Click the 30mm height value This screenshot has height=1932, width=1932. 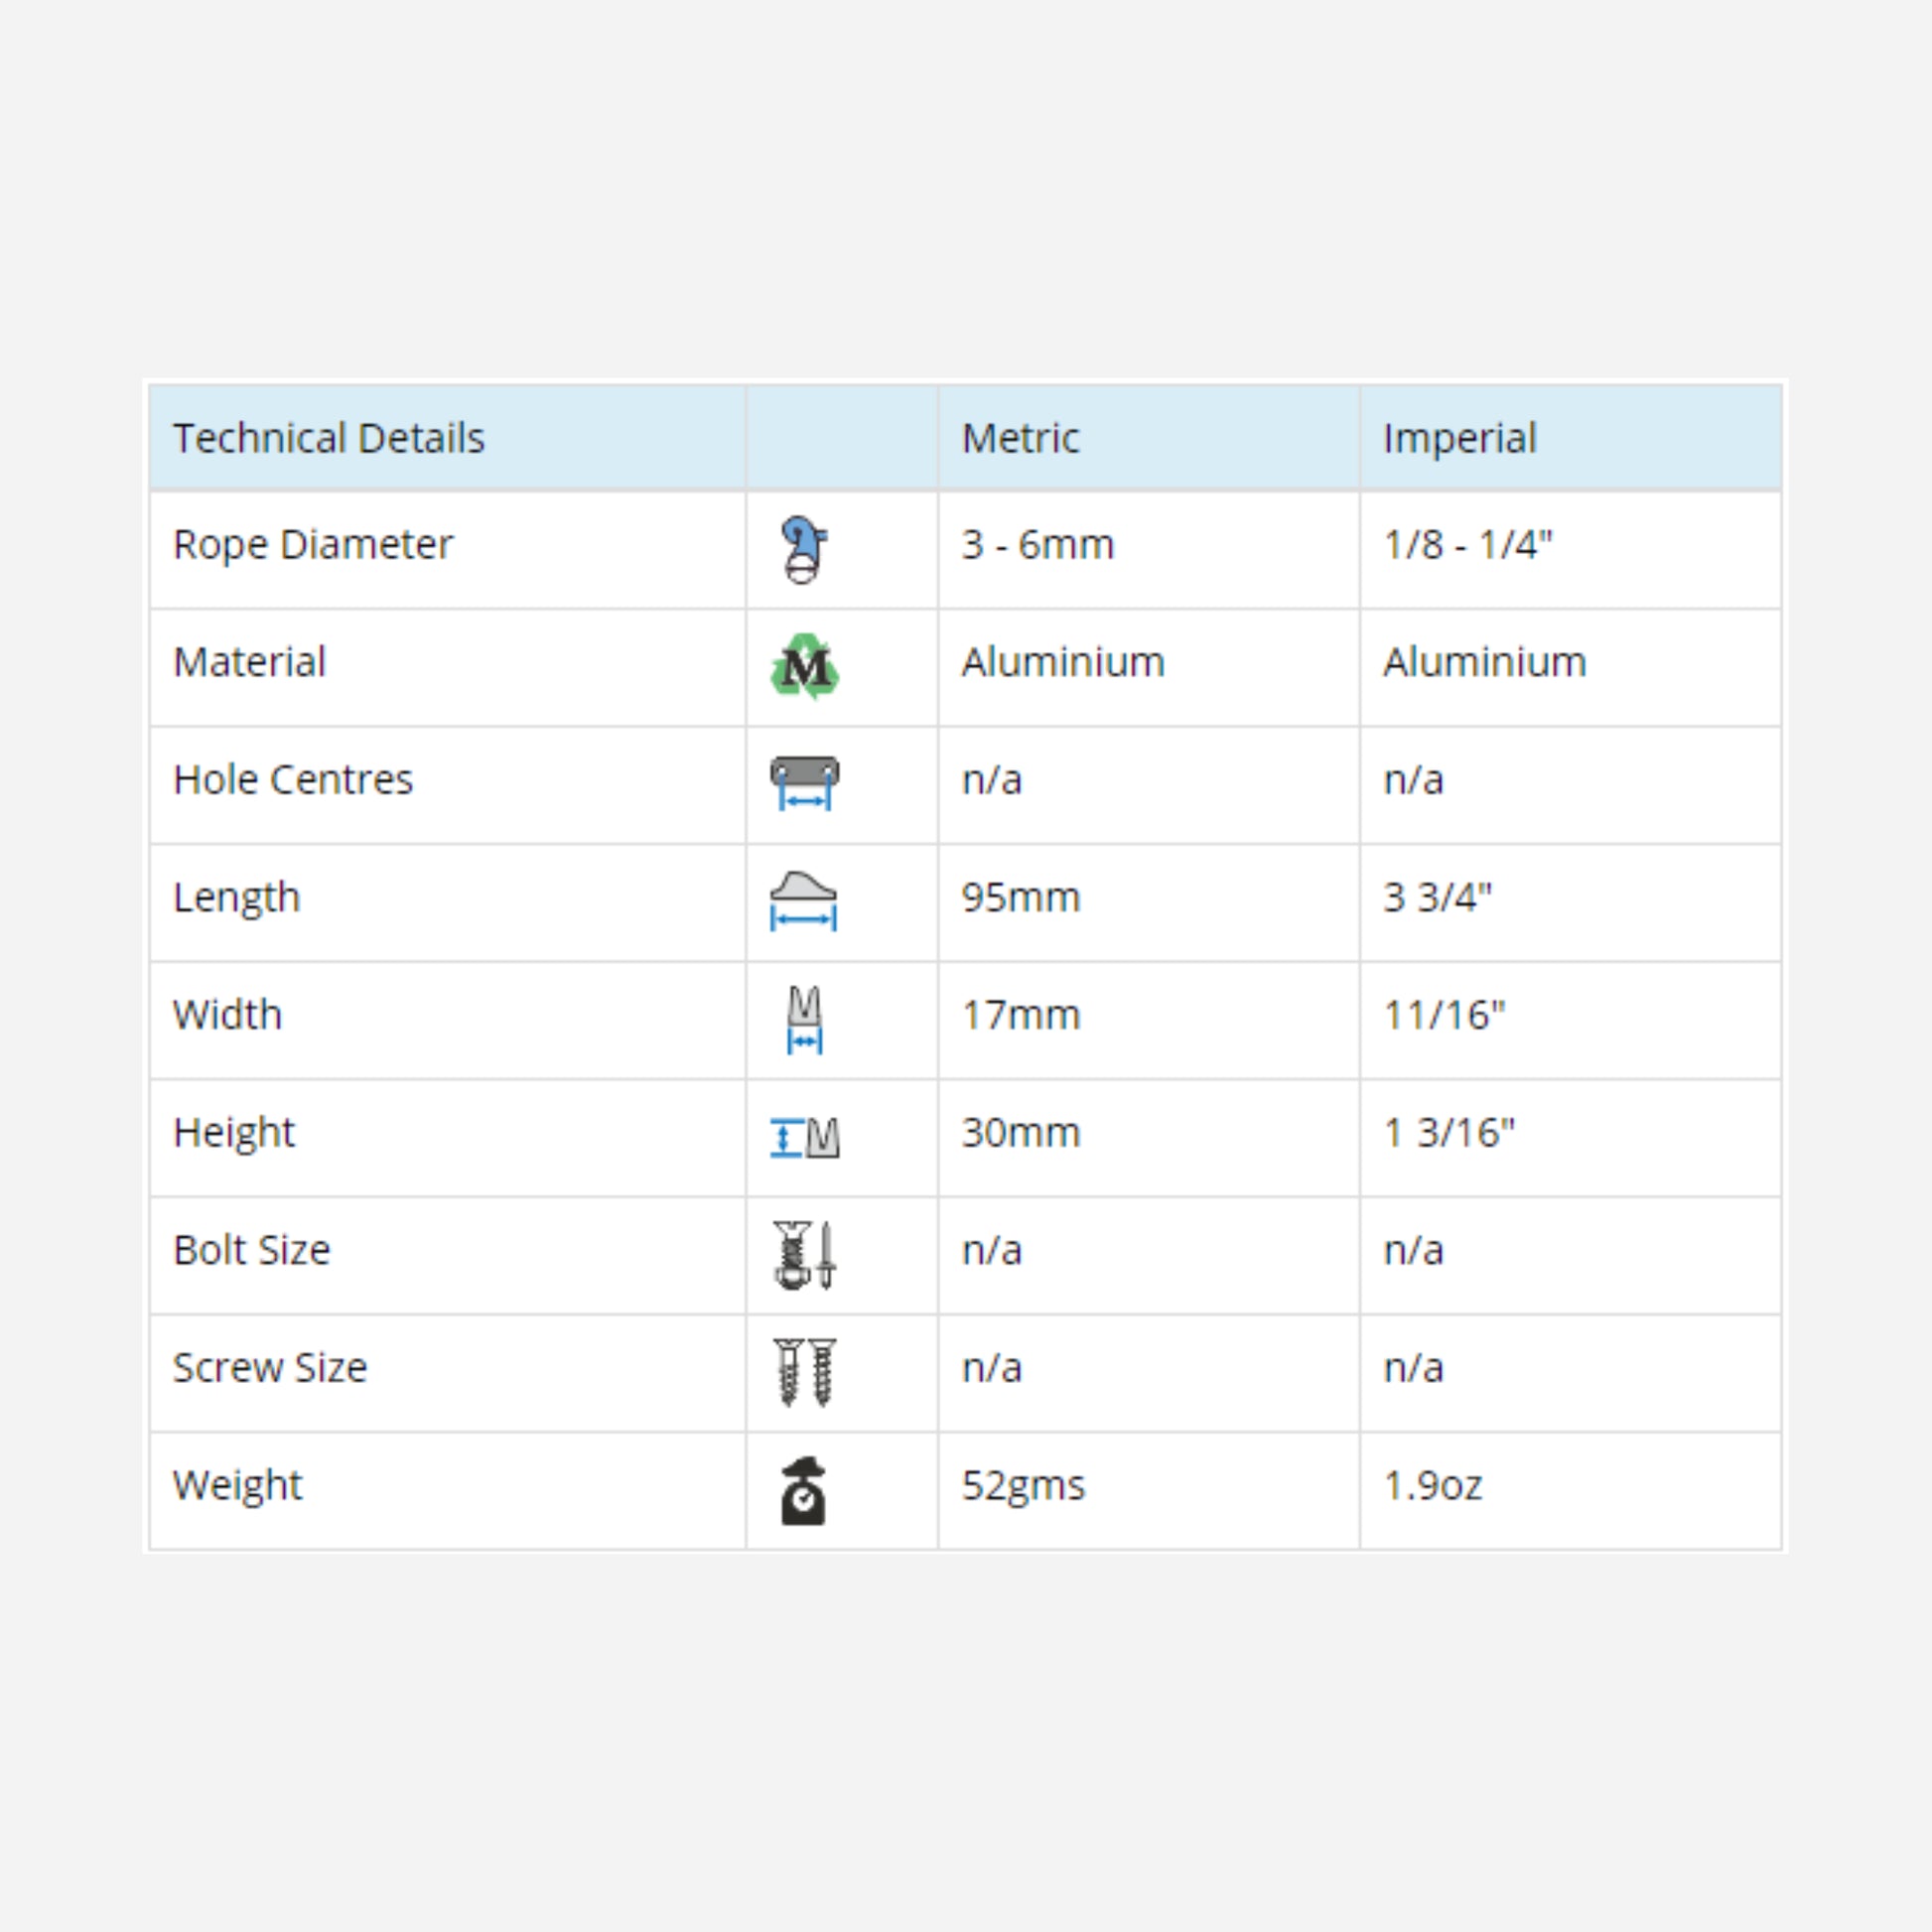point(1020,1133)
